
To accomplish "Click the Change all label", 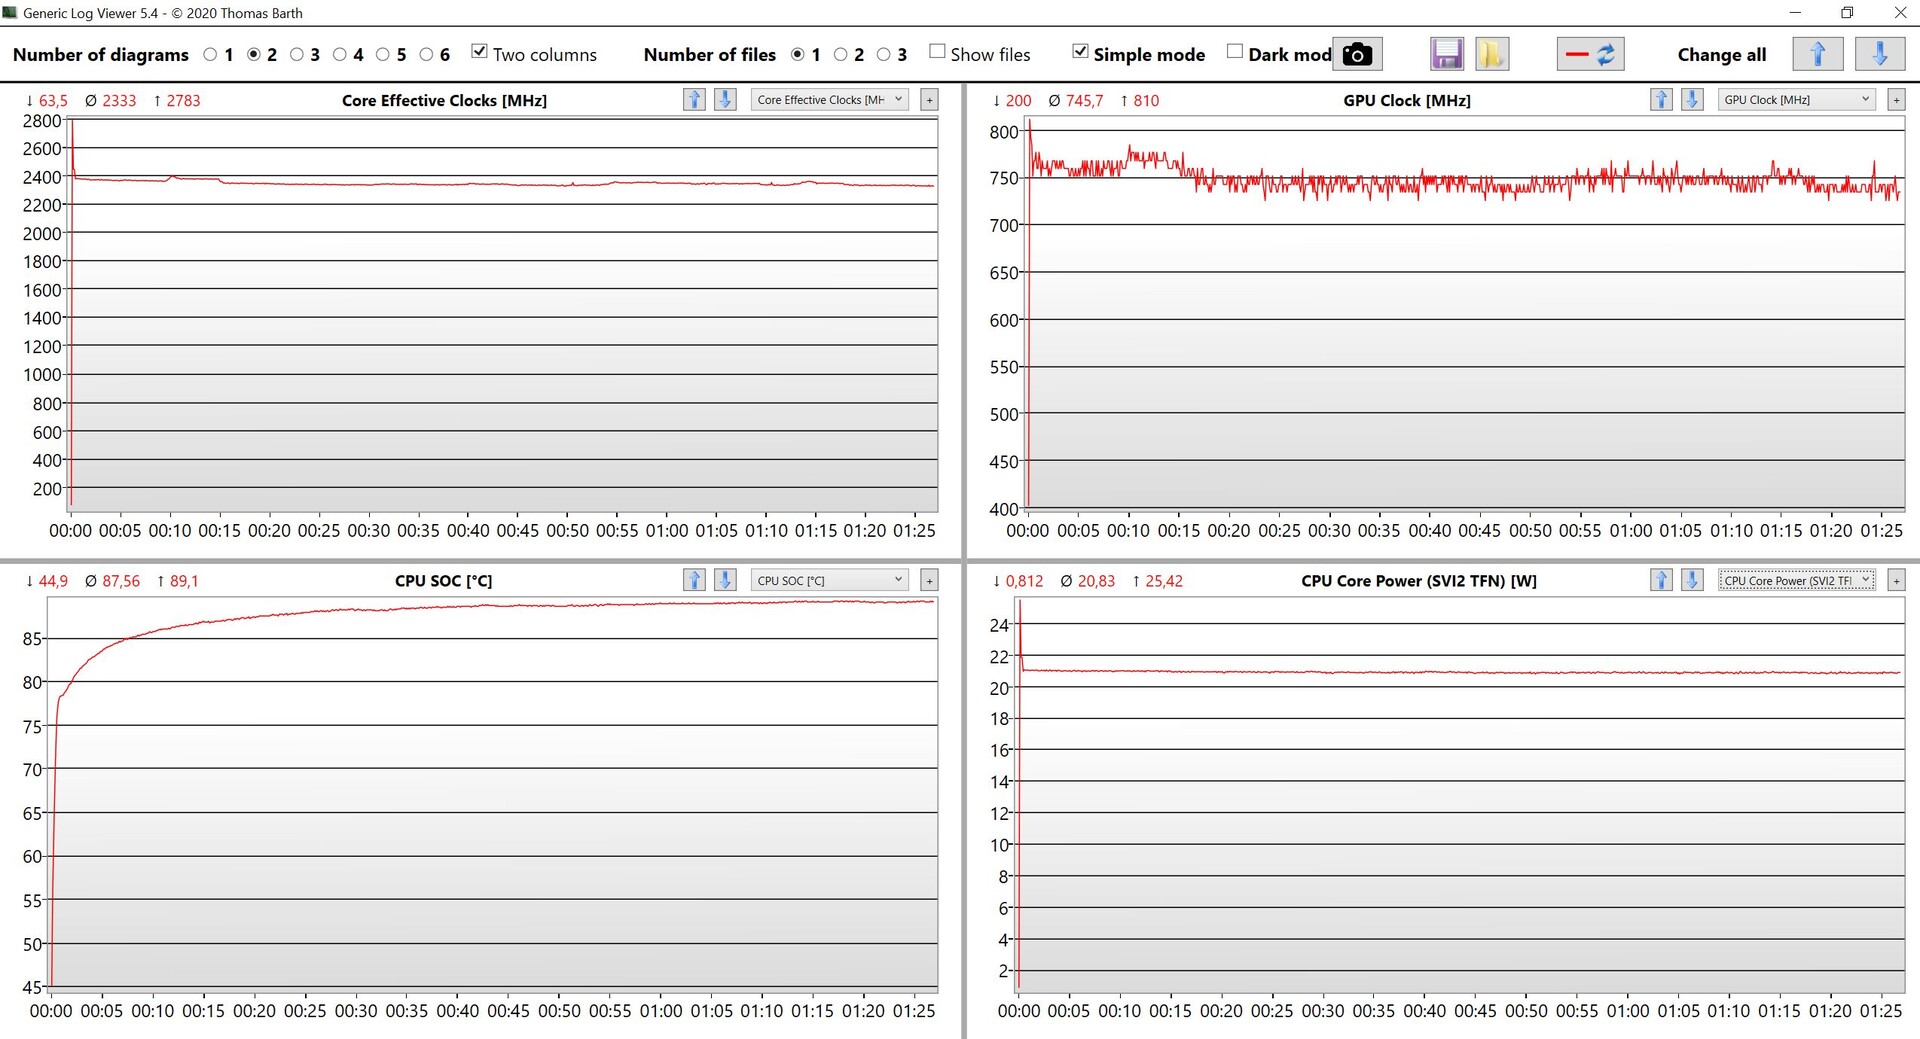I will pos(1722,55).
